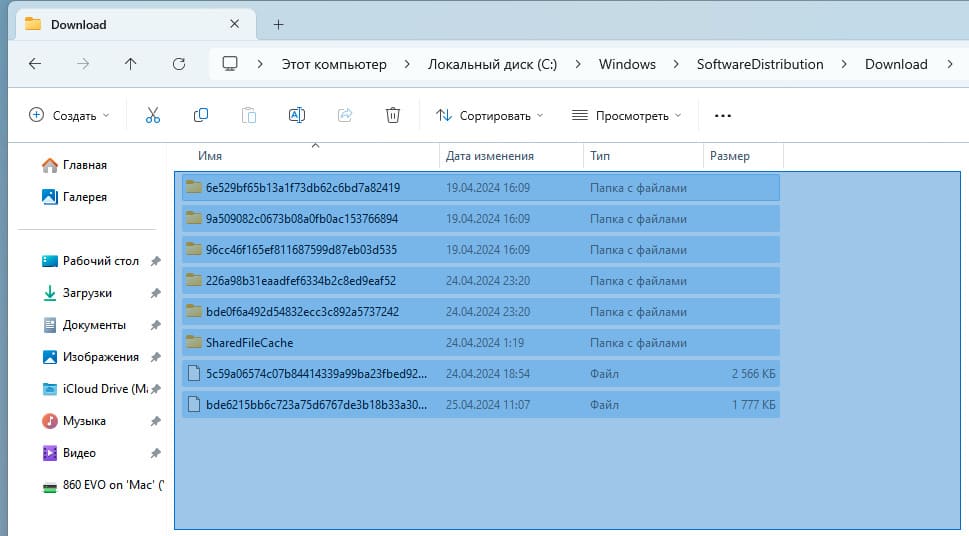
Task: Open the Просмотреть dropdown
Action: click(627, 116)
